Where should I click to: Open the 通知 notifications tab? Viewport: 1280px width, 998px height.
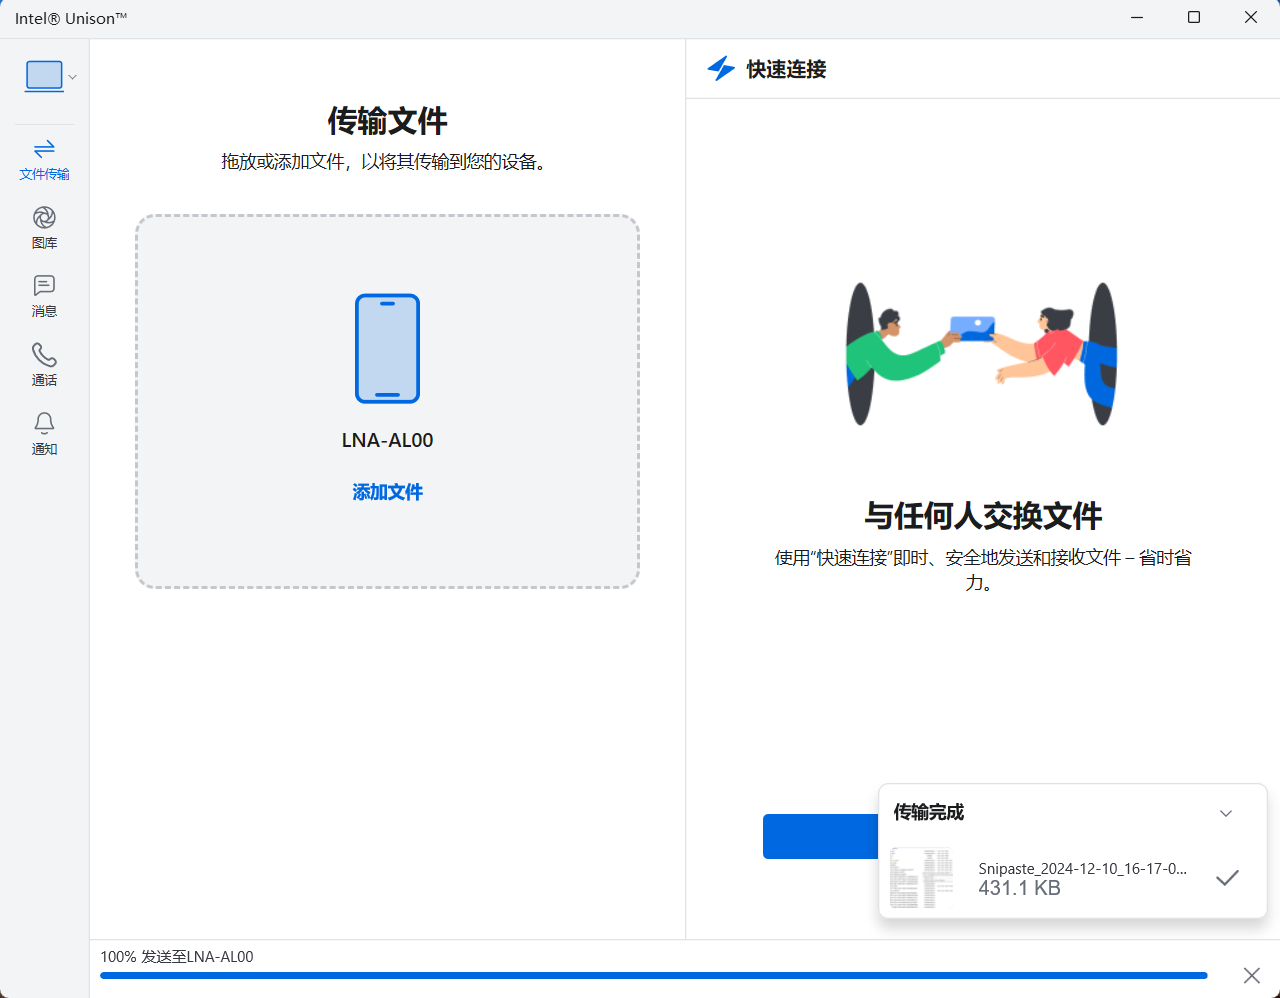tap(44, 434)
